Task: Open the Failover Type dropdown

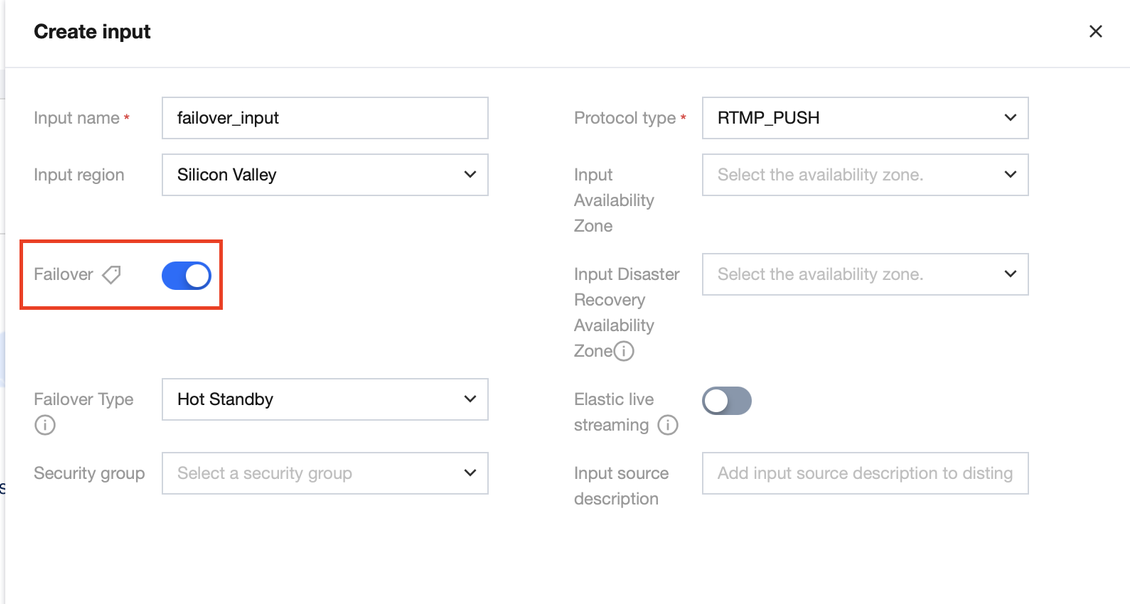Action: (325, 399)
